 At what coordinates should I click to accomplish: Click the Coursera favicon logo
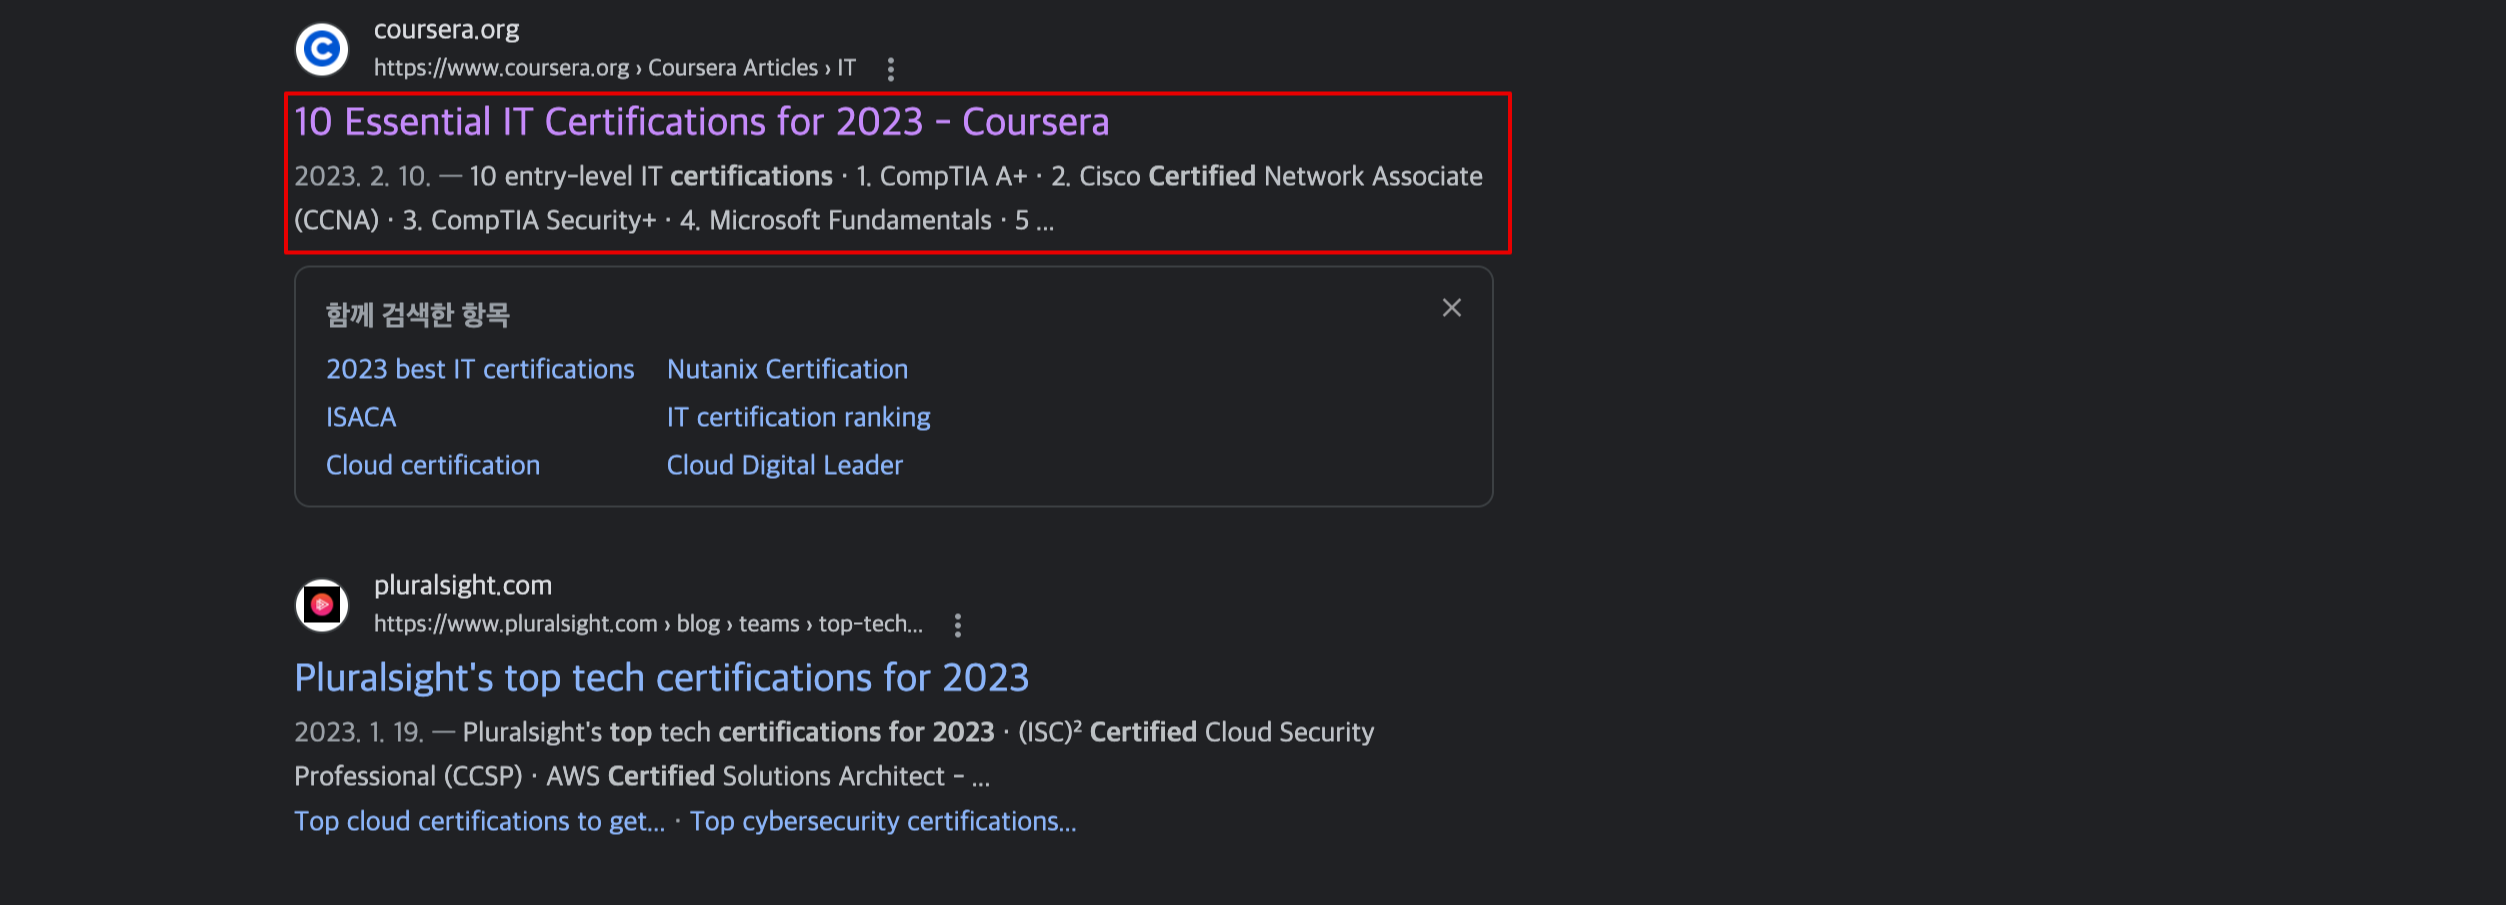click(x=322, y=49)
